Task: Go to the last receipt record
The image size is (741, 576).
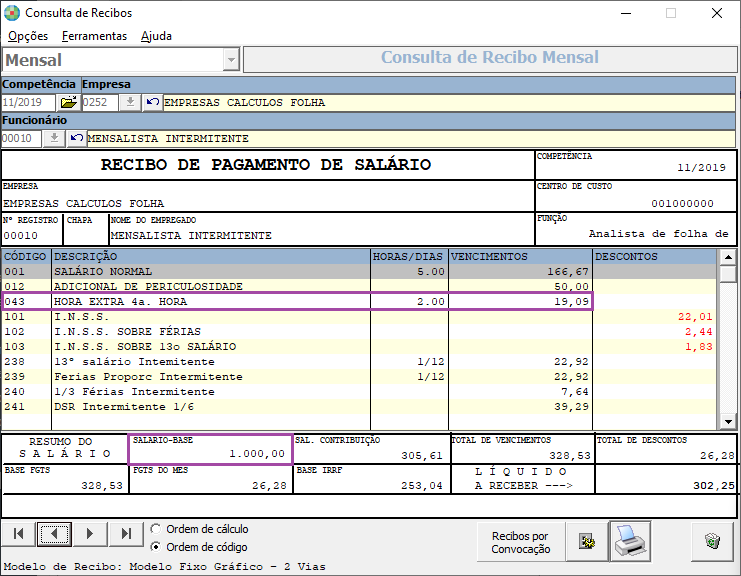Action: tap(126, 534)
